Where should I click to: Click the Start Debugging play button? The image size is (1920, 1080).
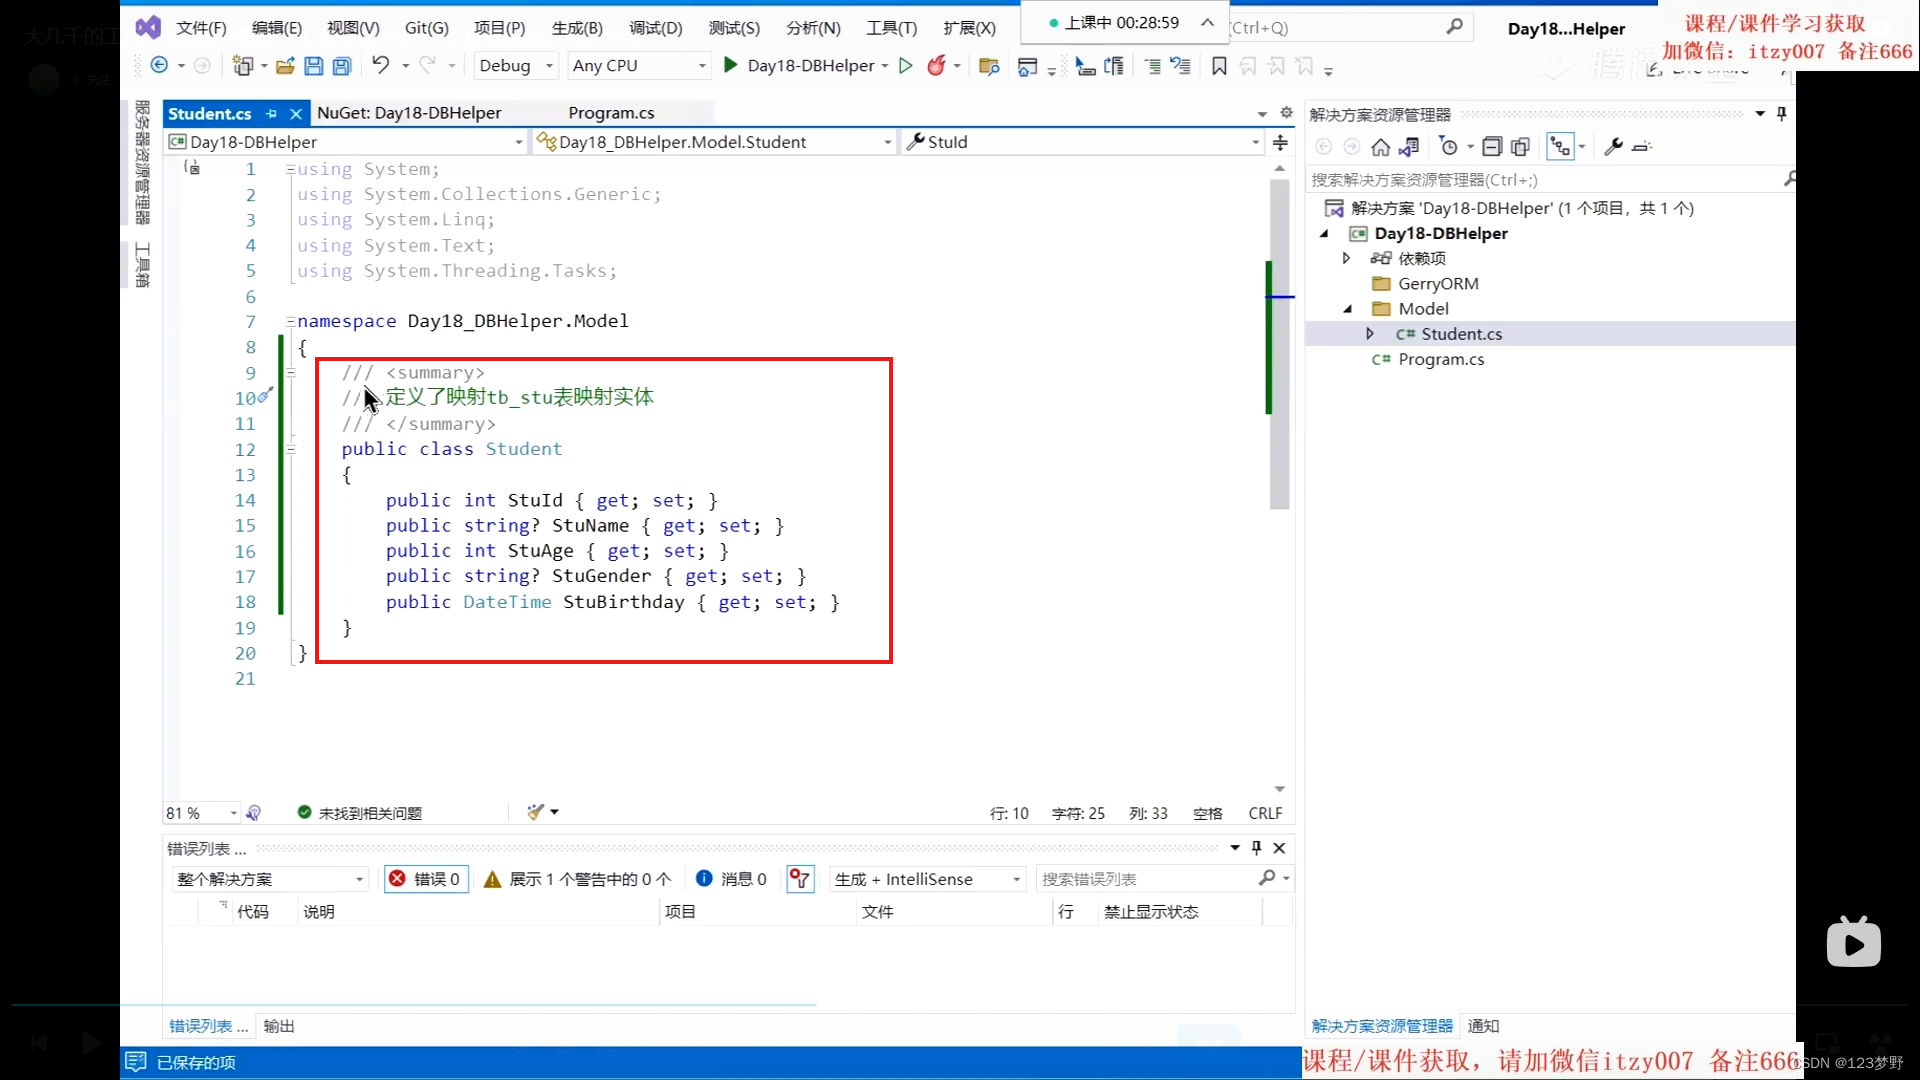(729, 65)
